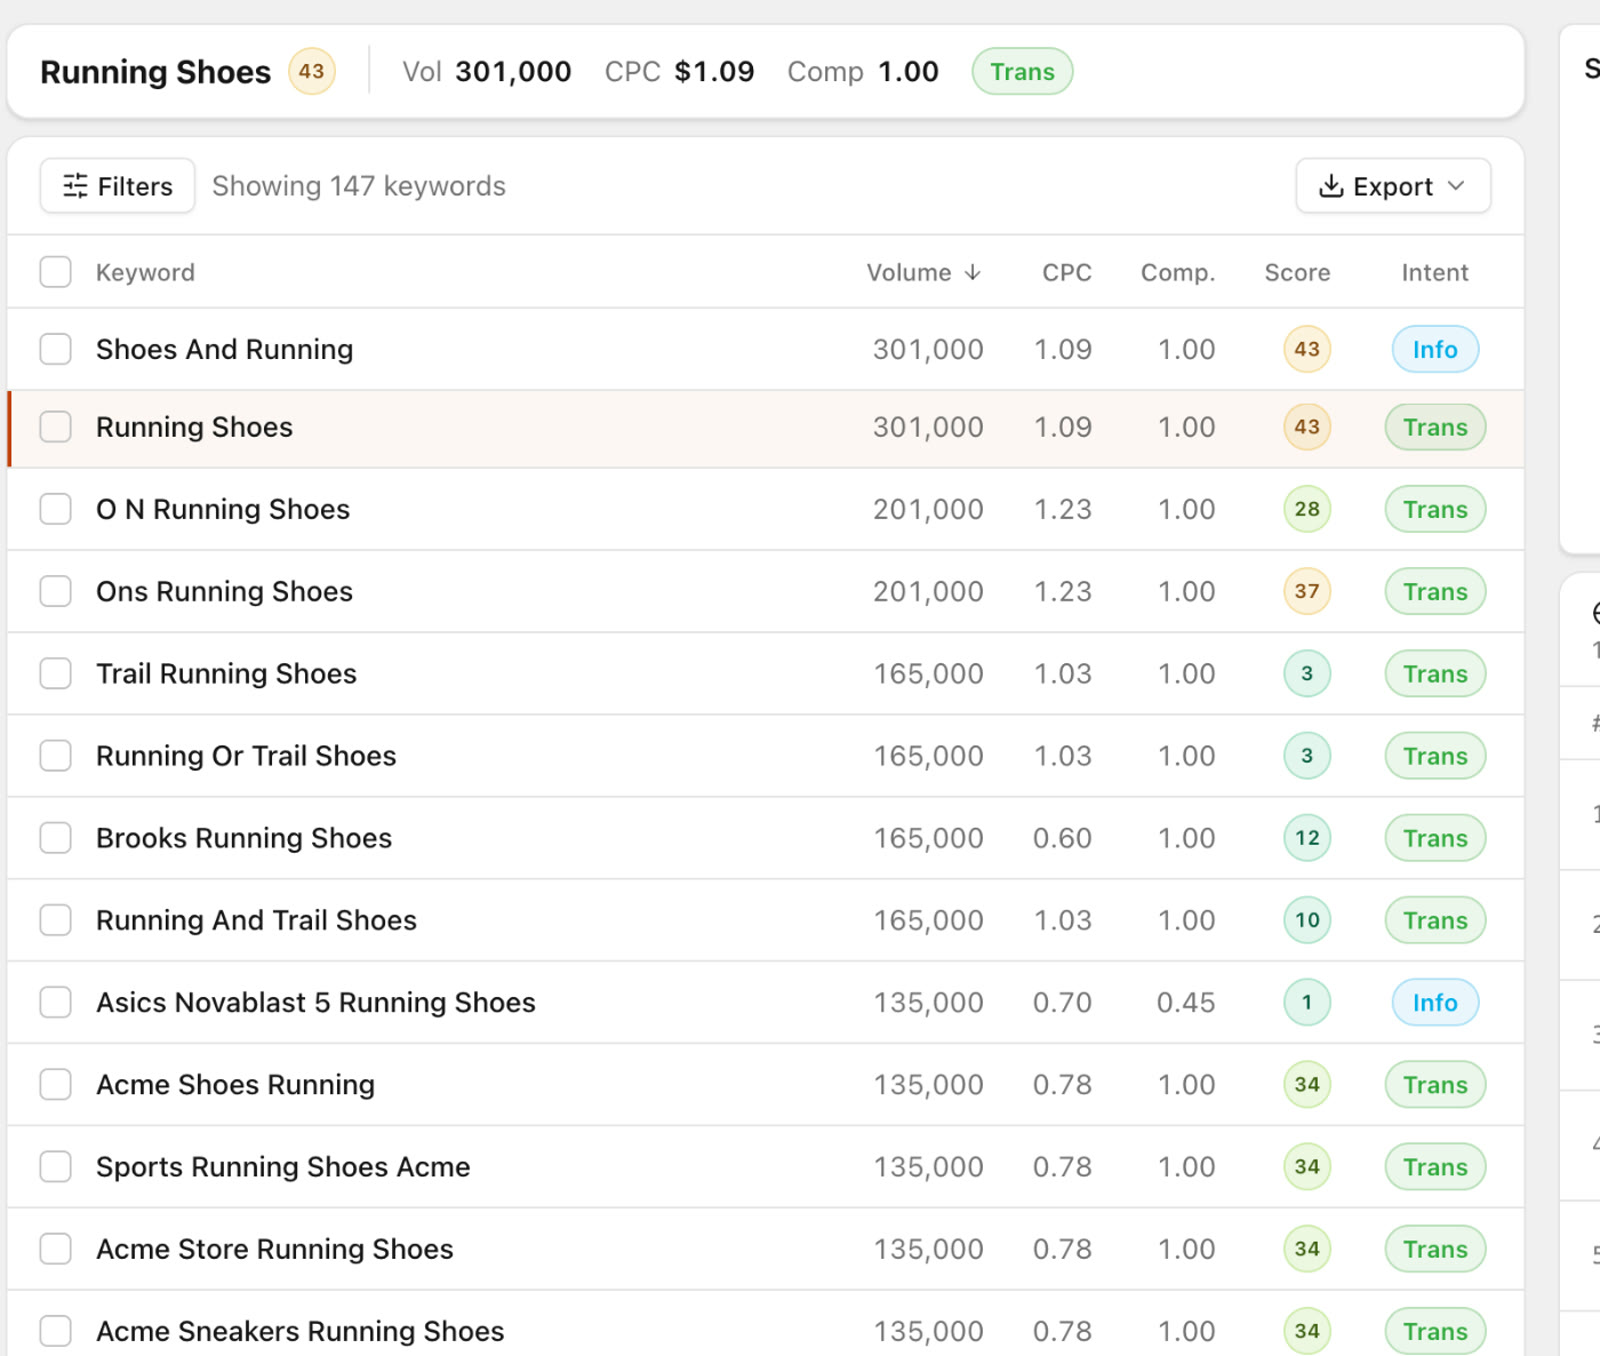Click the Keyword column header
Viewport: 1600px width, 1356px height.
(145, 273)
